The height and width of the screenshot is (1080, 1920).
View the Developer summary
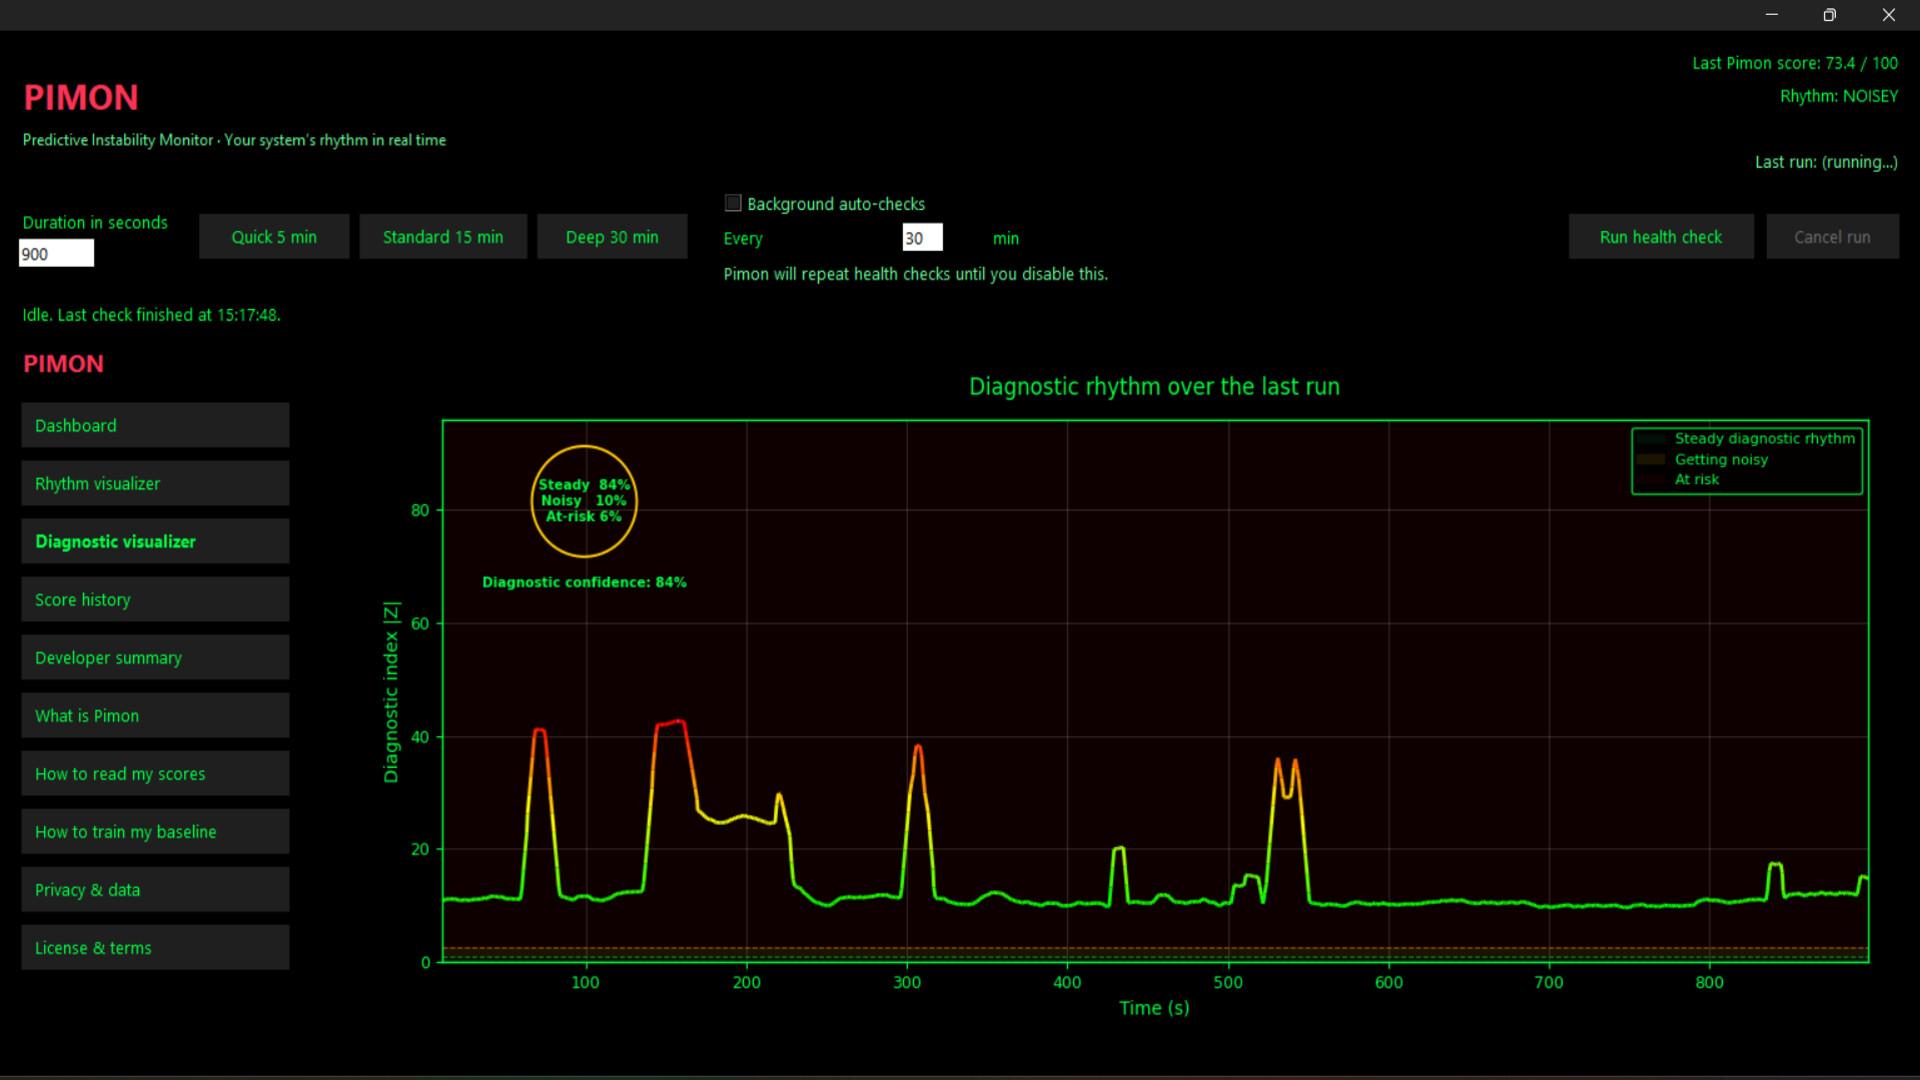click(x=154, y=657)
